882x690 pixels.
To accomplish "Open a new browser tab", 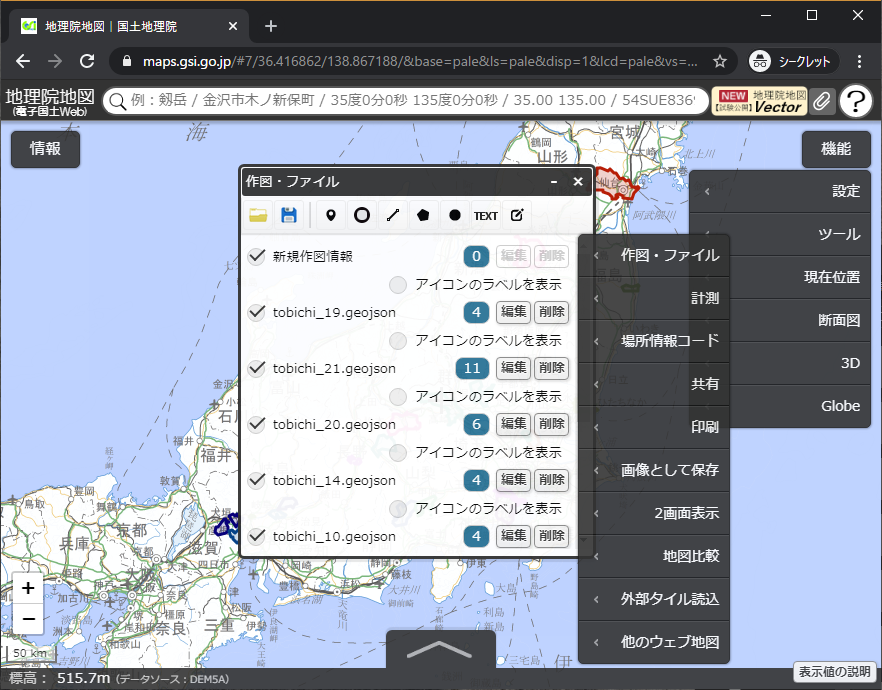I will [271, 26].
